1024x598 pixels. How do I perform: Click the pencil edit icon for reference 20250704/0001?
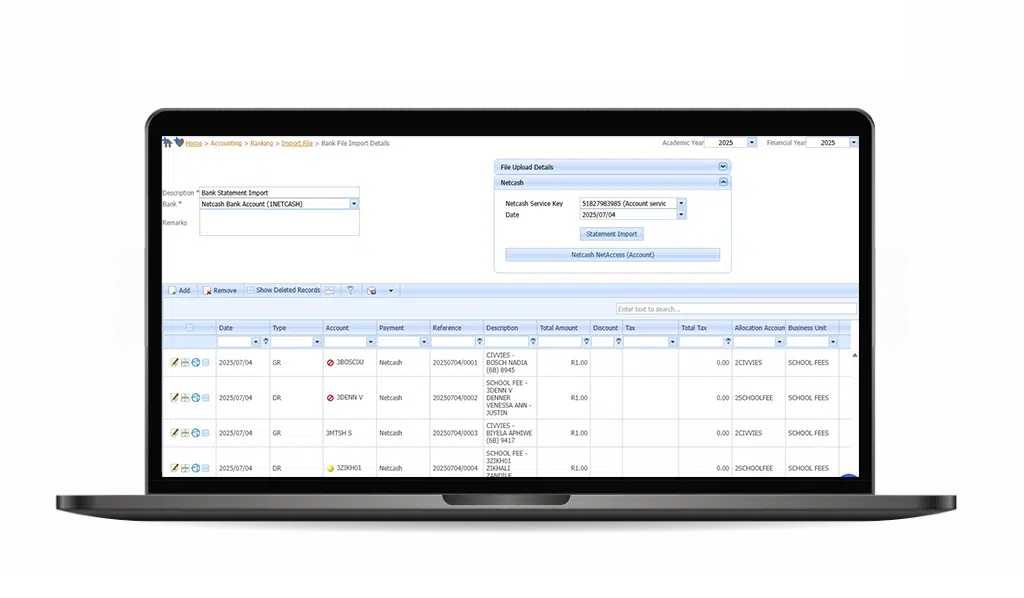pyautogui.click(x=174, y=362)
